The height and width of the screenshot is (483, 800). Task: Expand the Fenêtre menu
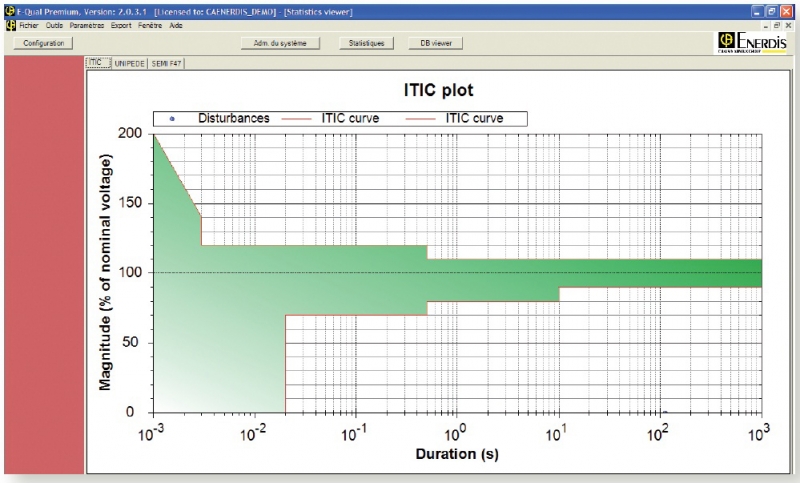(x=151, y=24)
